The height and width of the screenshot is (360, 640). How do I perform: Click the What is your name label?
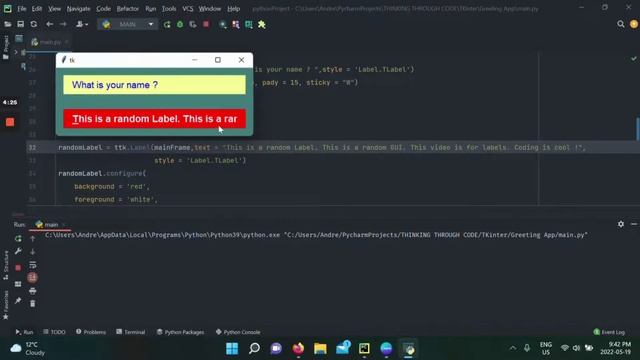[x=154, y=85]
